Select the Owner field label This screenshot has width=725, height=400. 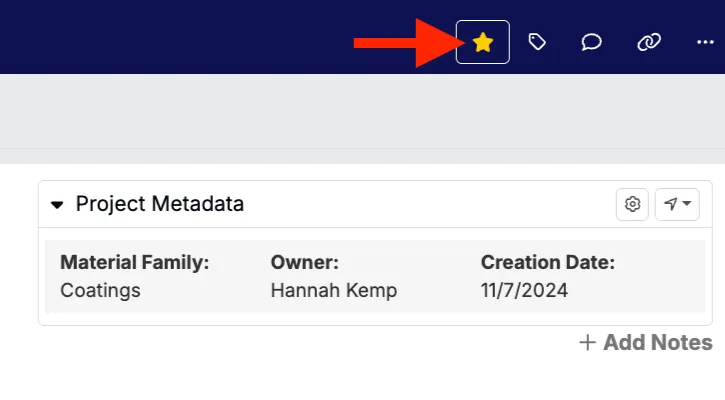tap(305, 263)
